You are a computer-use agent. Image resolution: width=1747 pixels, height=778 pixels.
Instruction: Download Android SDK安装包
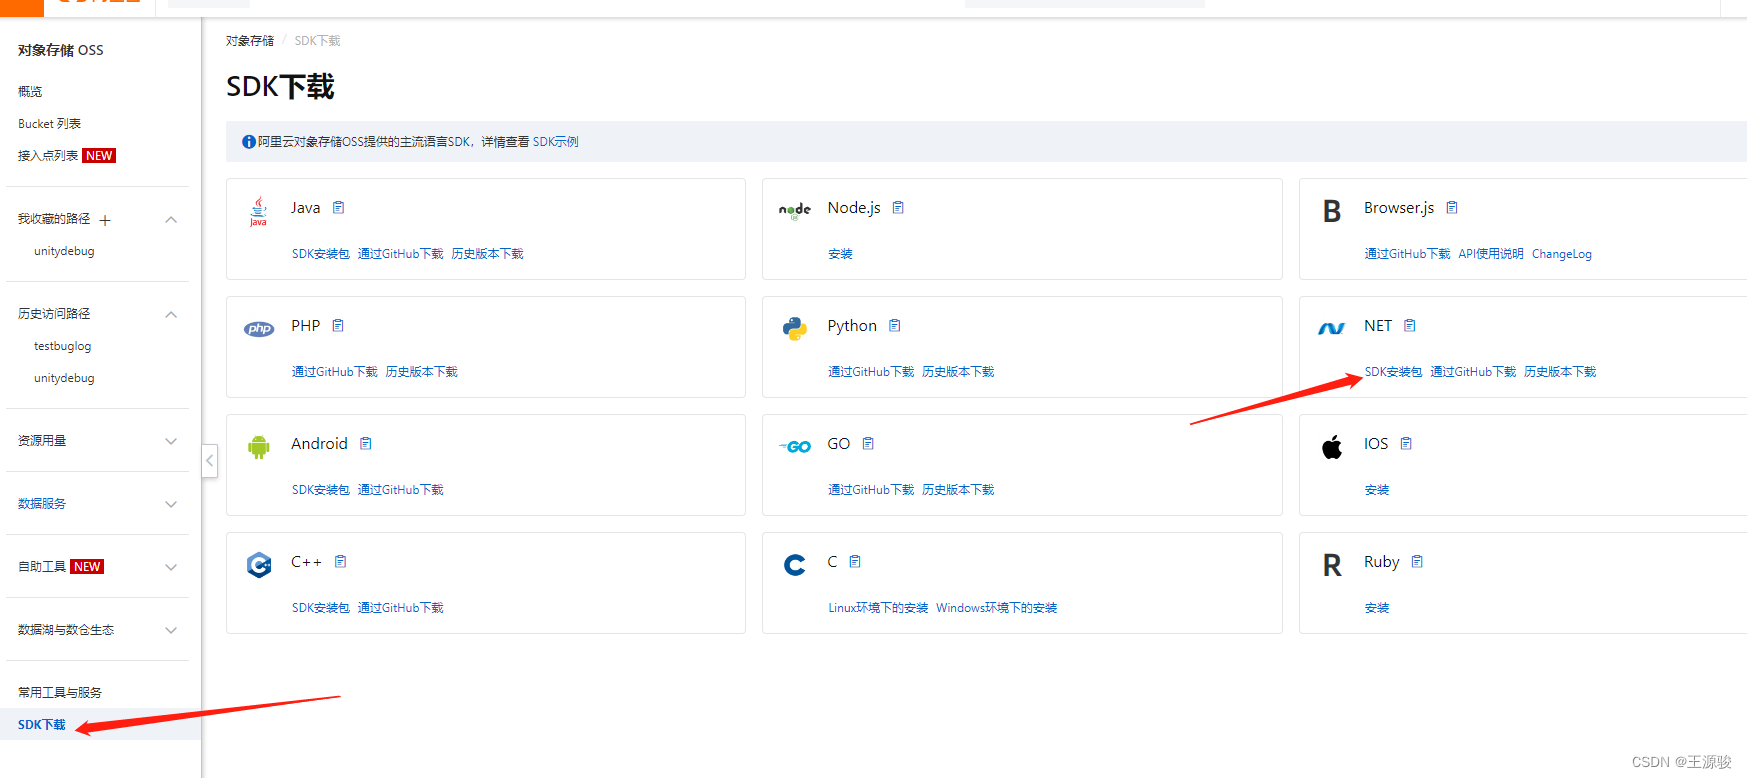click(x=321, y=490)
